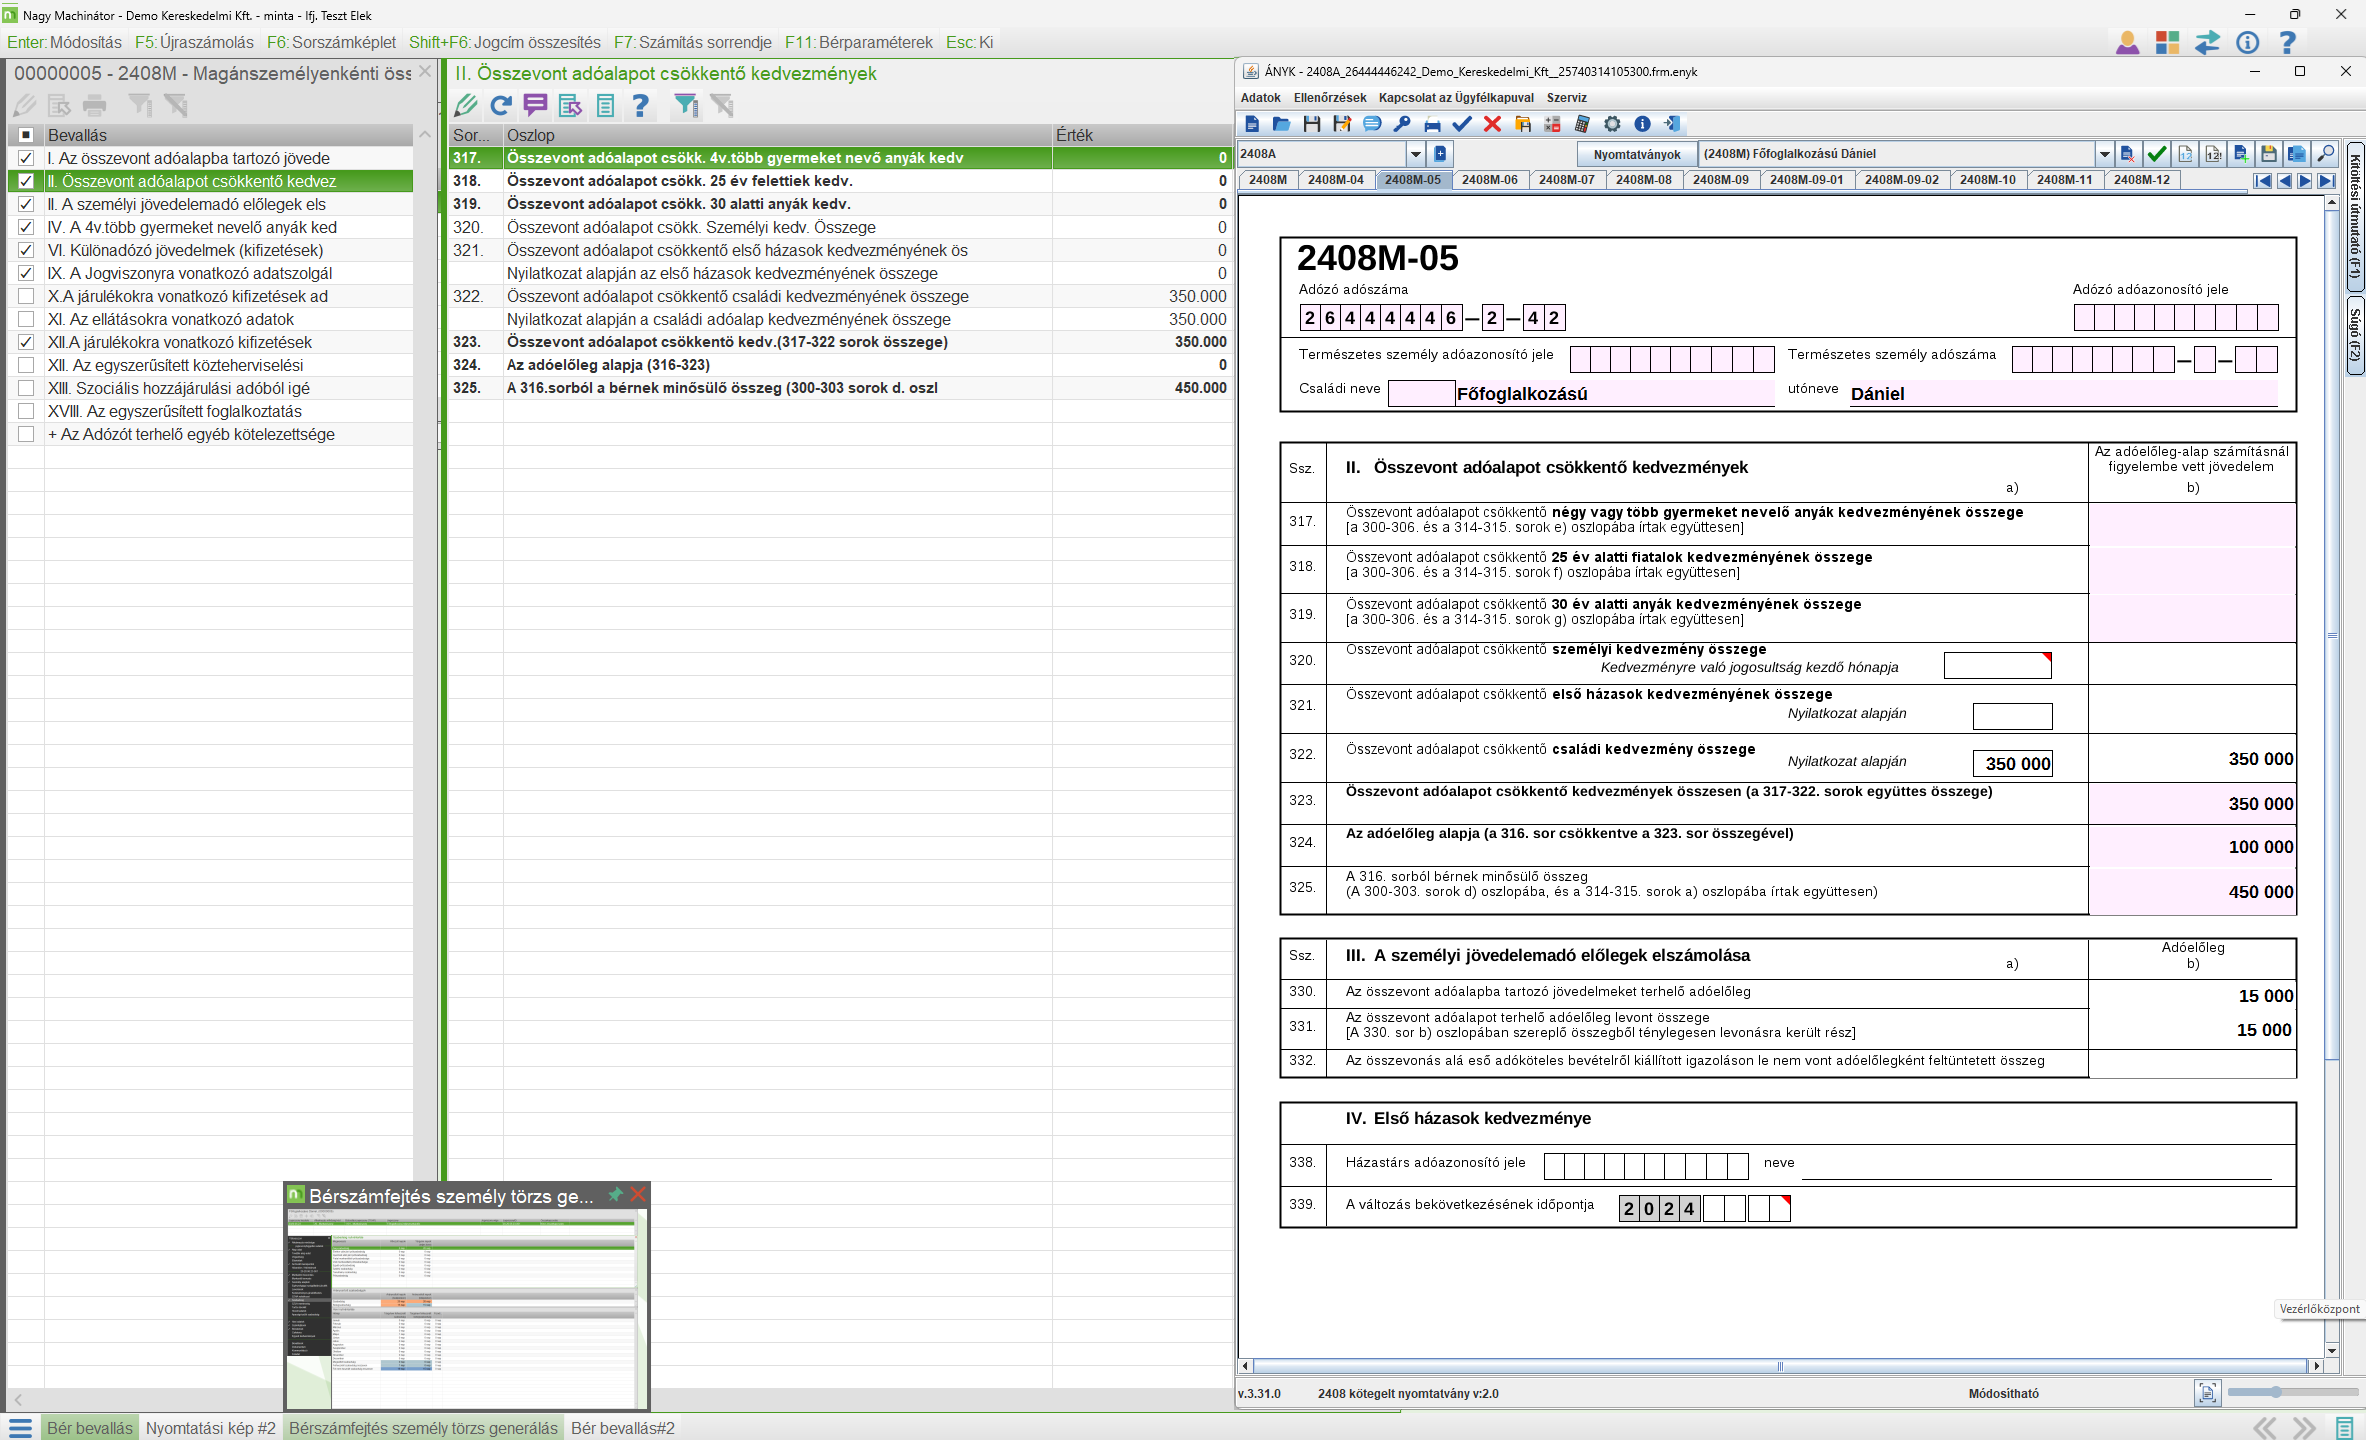Screen dimensions: 2366x1440
Task: Adjust the zoom slider in ÁNYK status bar
Action: pos(2276,1392)
